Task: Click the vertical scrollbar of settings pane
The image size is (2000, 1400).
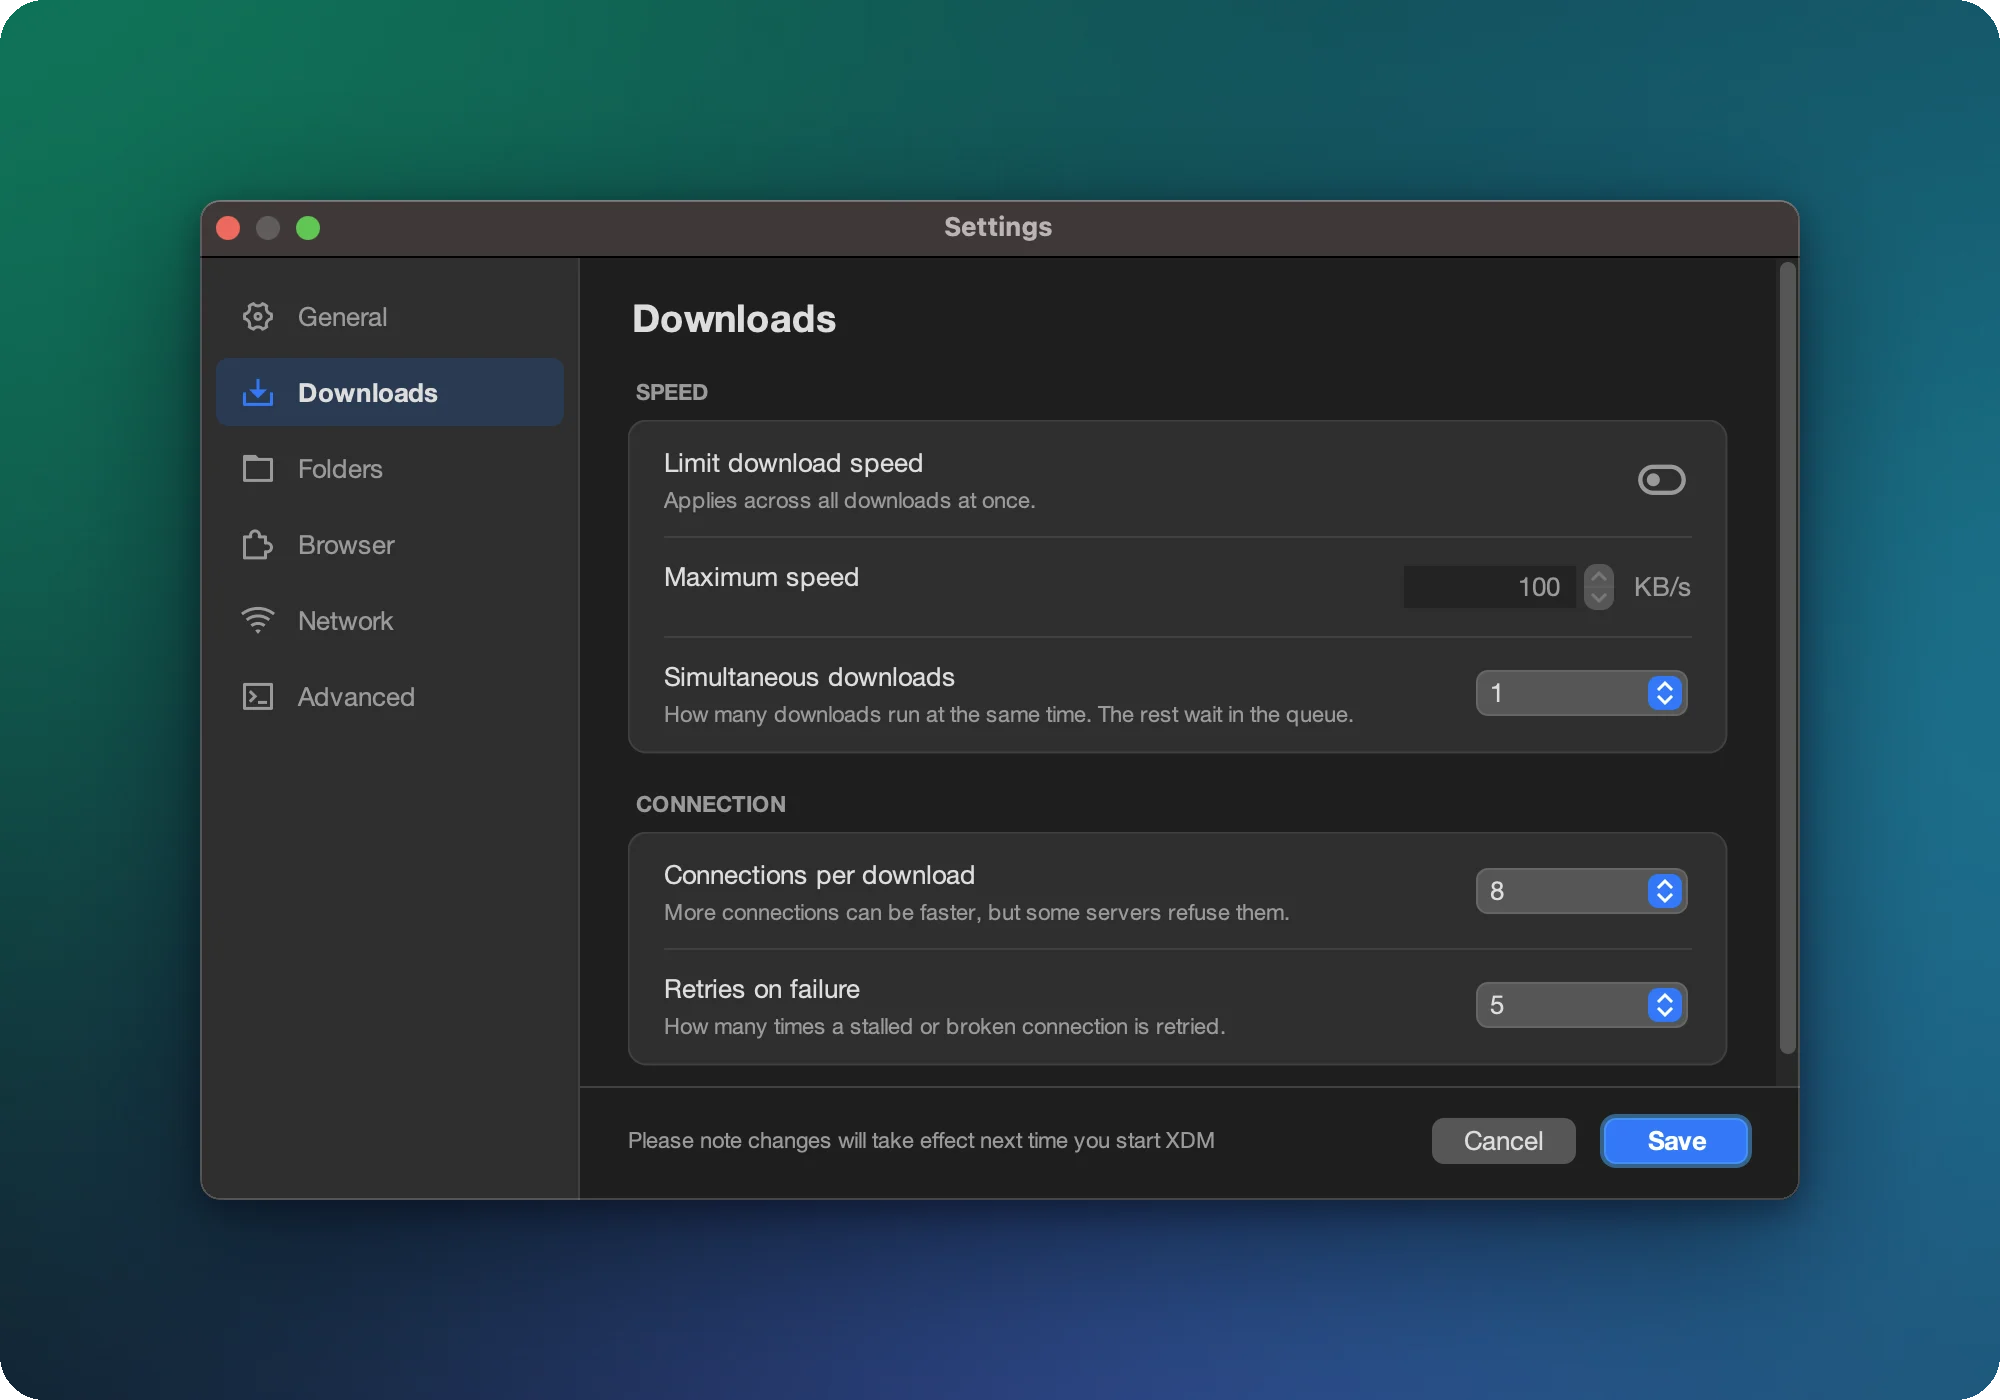Action: (1788, 658)
